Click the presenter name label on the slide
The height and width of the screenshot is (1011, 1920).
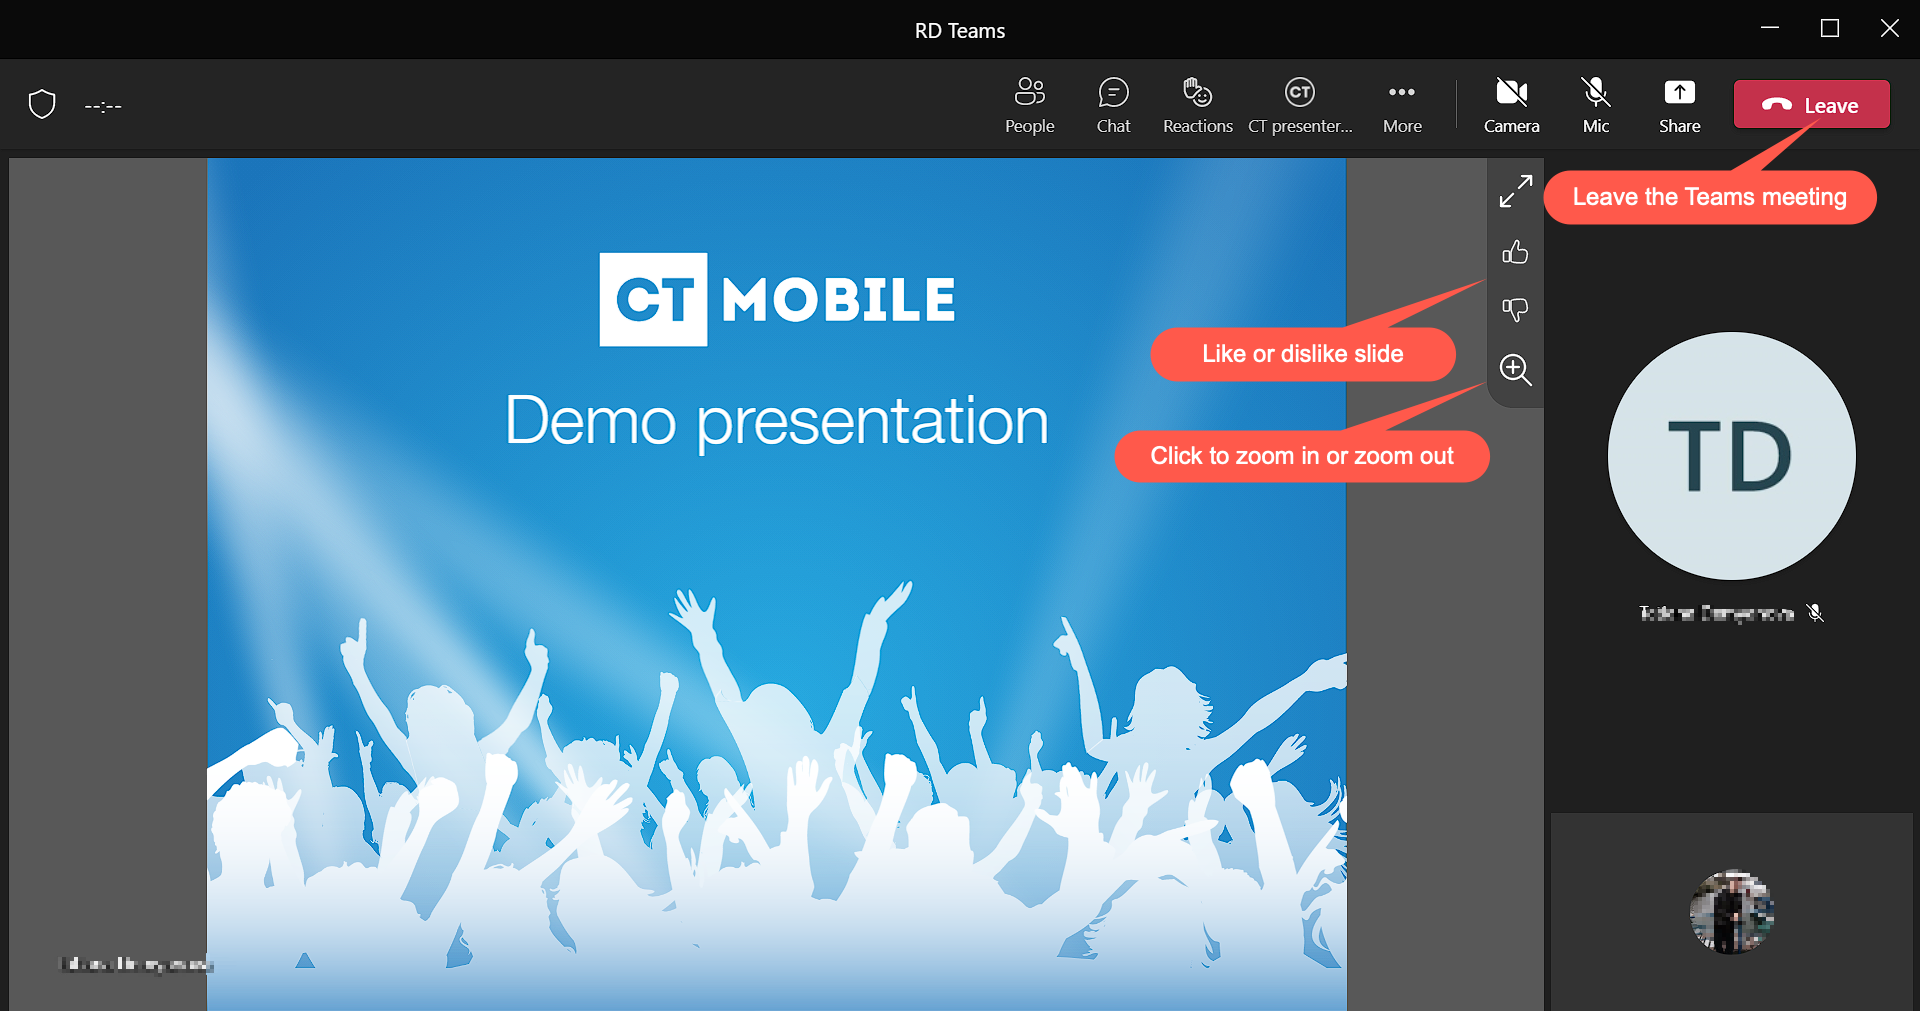[x=135, y=964]
